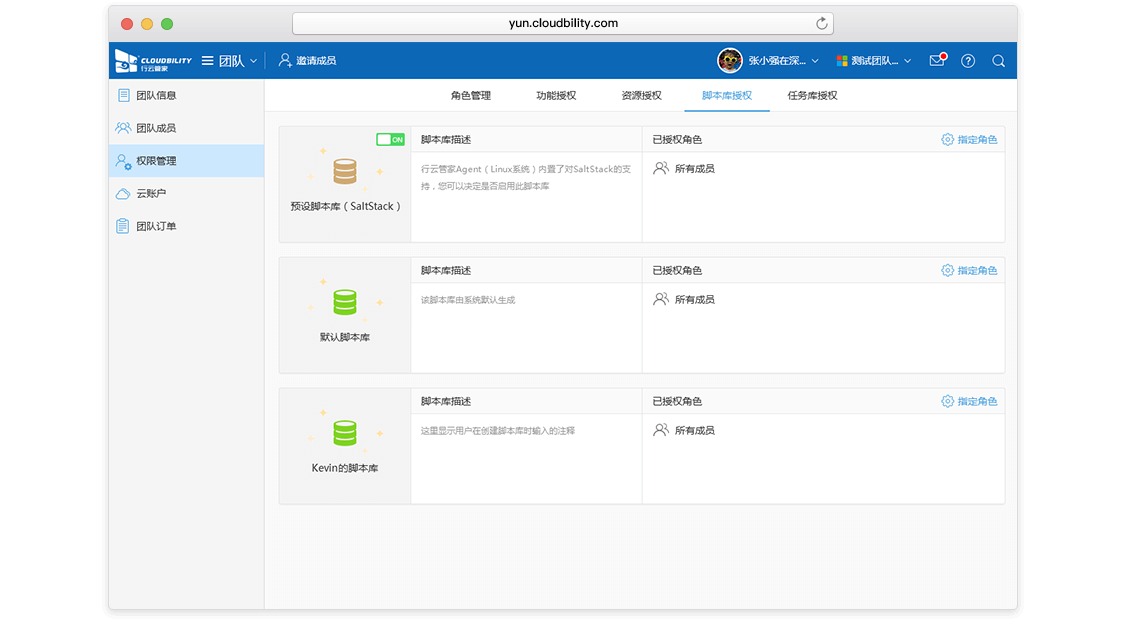Click the Kevin的脚本库 database icon

[x=345, y=433]
